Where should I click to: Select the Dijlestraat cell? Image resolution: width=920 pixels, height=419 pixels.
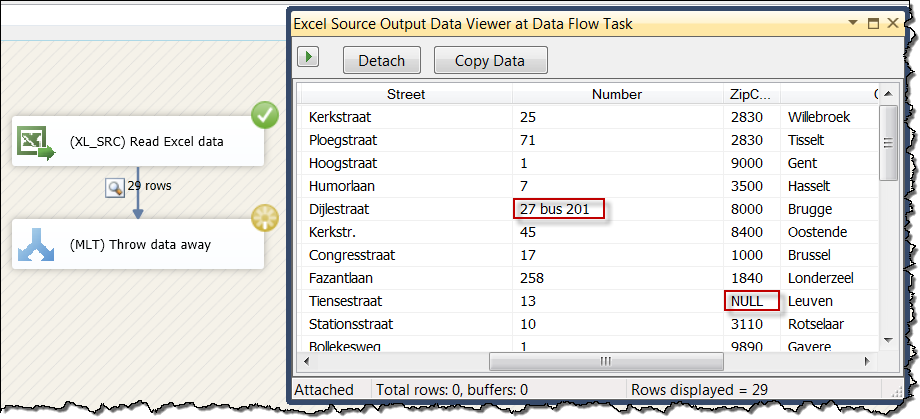click(x=406, y=209)
